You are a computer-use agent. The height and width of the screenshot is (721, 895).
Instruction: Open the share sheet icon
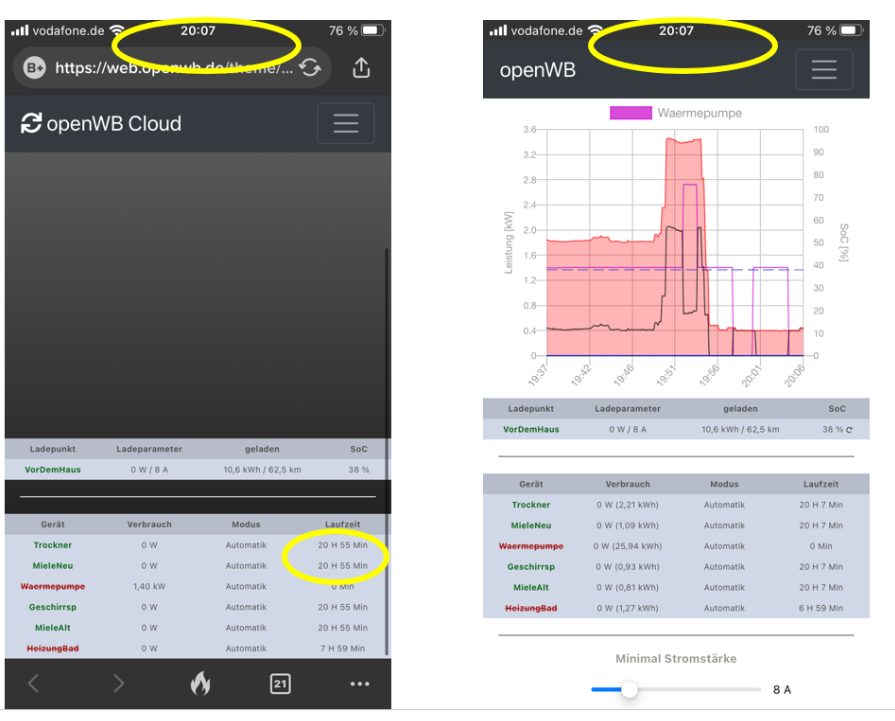(x=361, y=67)
